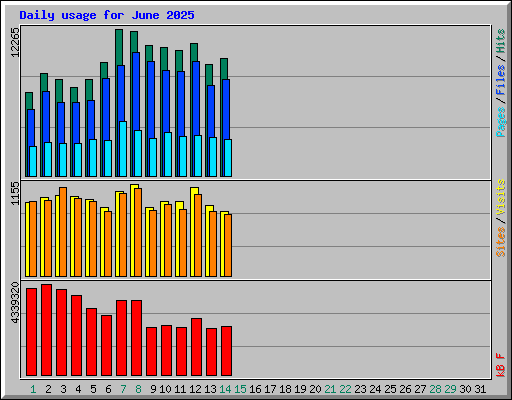Select day 20 on the date axis
The width and height of the screenshot is (512, 400).
(315, 389)
